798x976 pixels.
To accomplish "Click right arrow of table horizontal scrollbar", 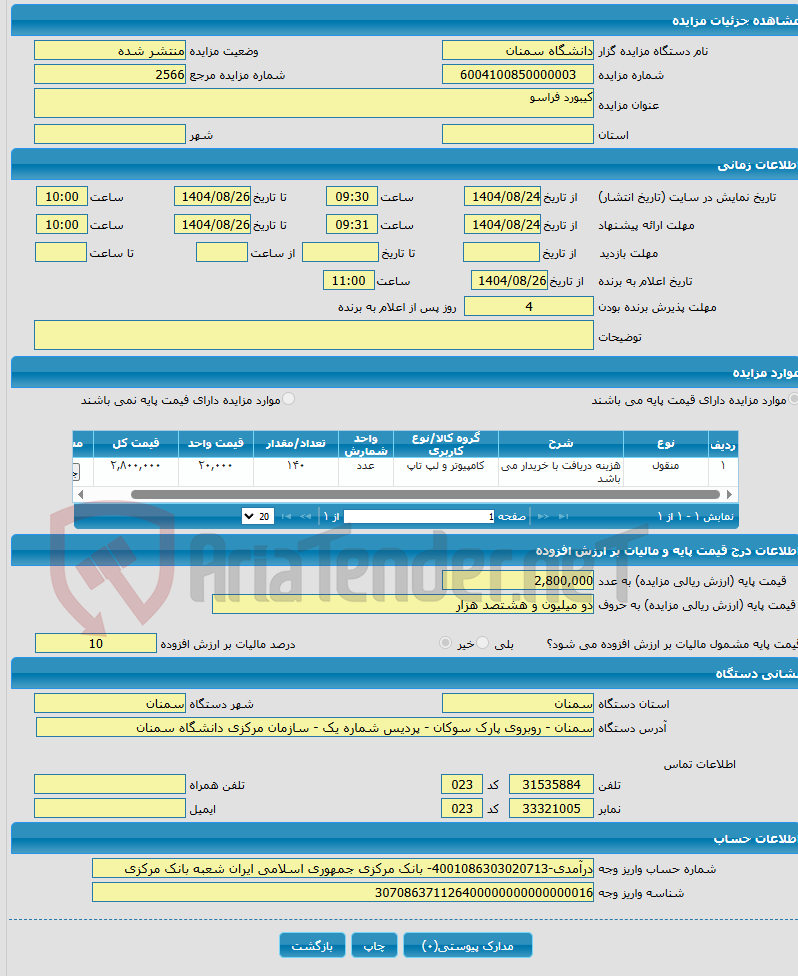I will tap(730, 494).
